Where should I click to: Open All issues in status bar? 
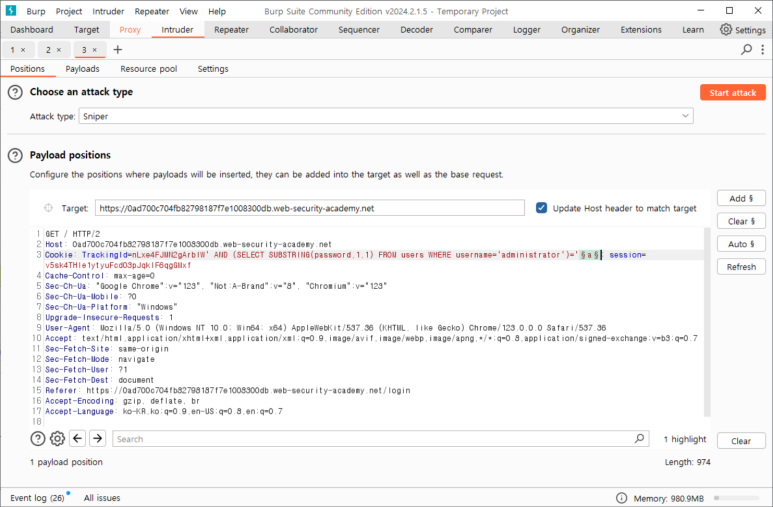point(102,498)
